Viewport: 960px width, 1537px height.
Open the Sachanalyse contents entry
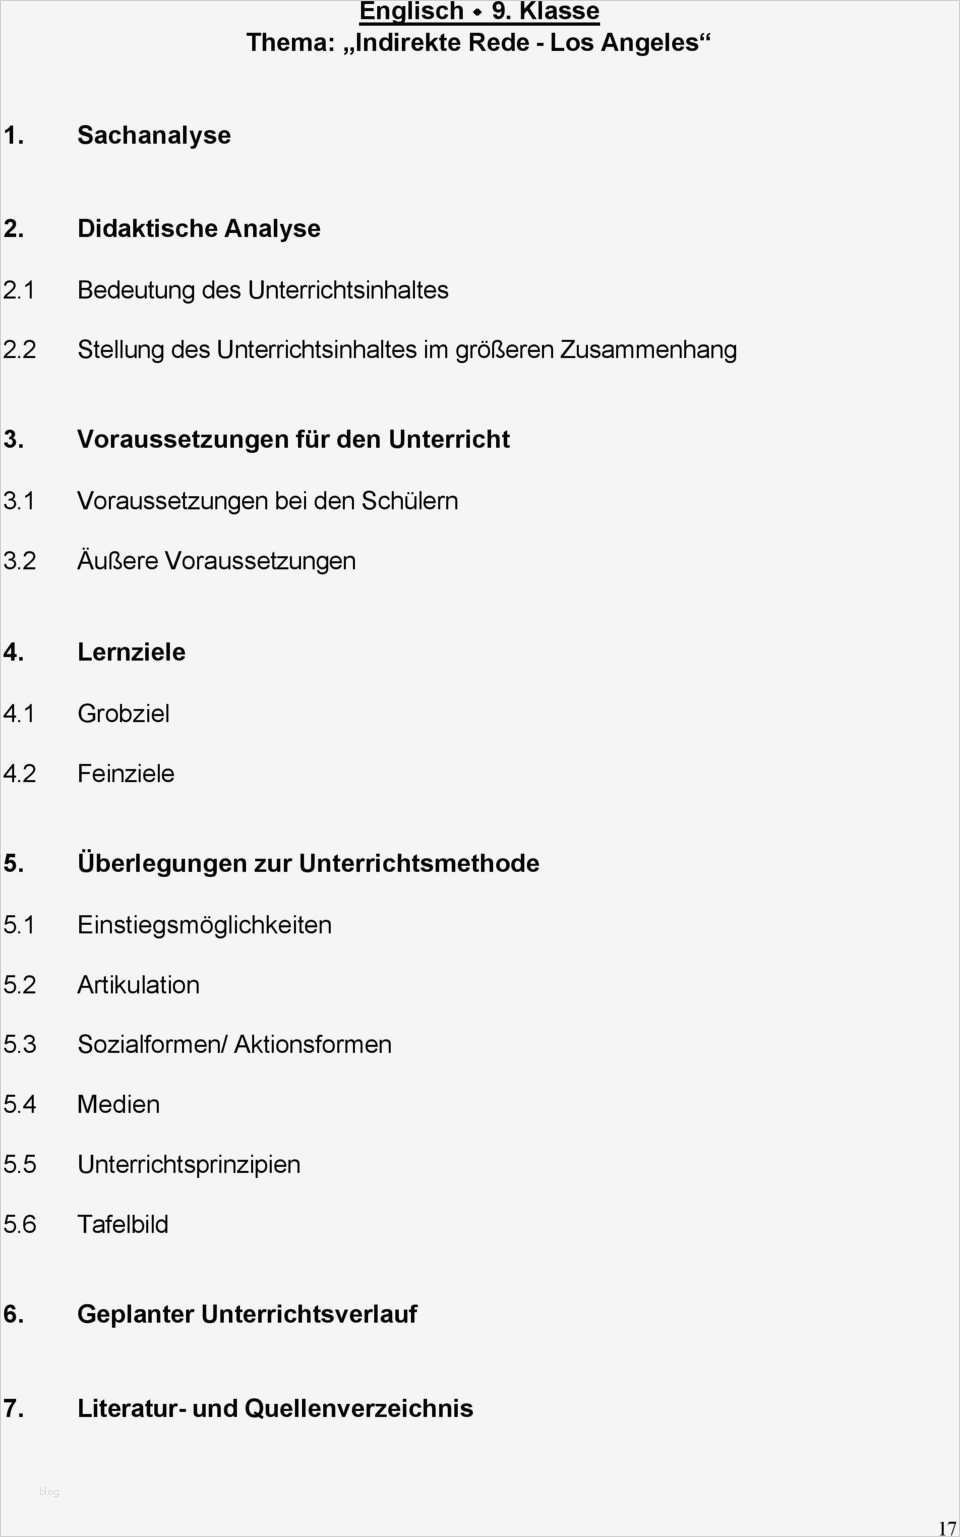[154, 135]
